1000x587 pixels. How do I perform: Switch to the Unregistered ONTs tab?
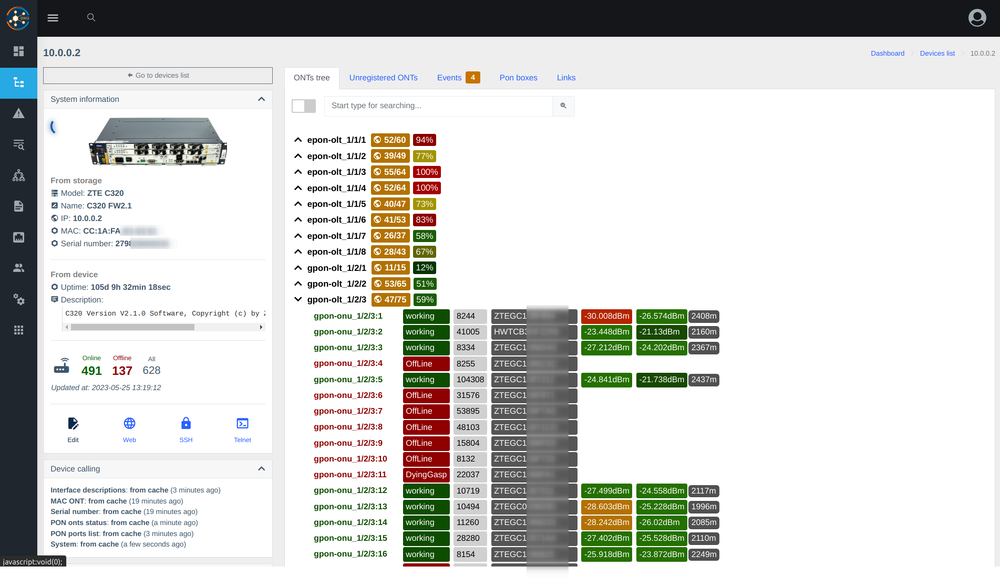coord(383,77)
